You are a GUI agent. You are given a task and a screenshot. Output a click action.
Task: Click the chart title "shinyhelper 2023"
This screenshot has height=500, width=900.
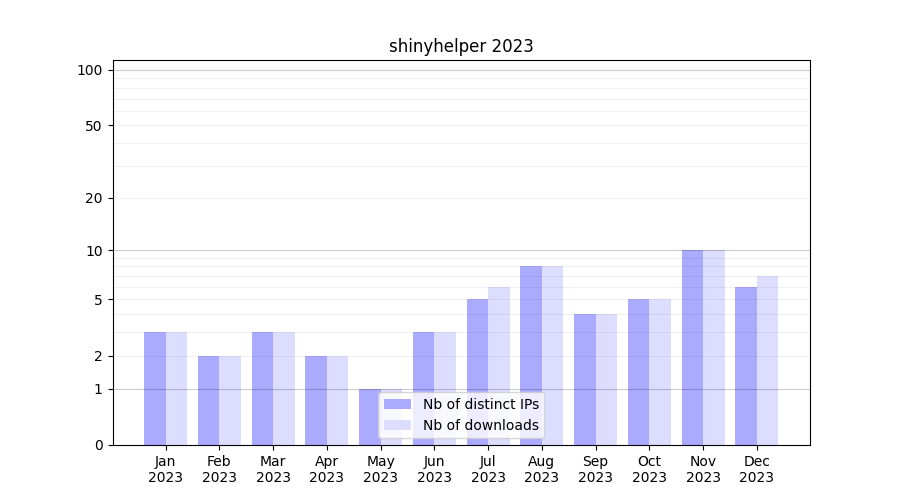tap(461, 46)
